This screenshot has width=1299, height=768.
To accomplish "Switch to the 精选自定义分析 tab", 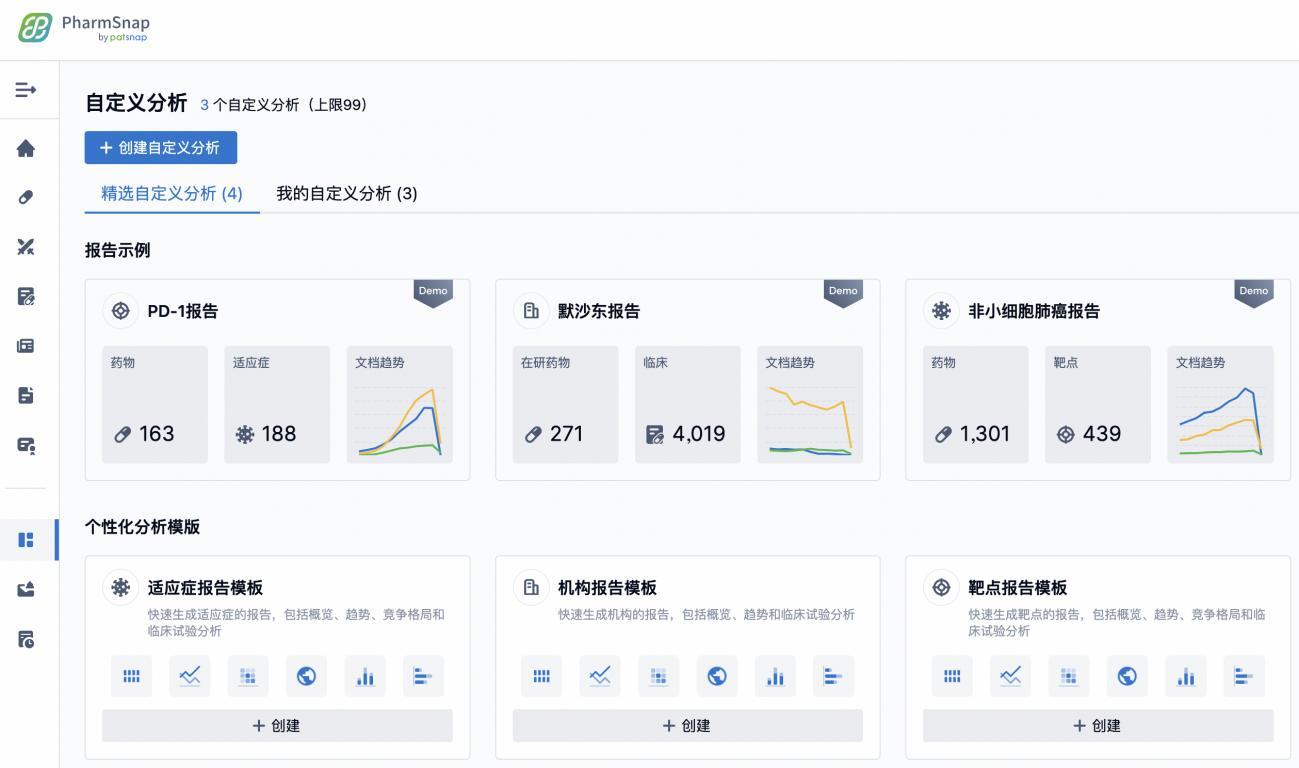I will coord(170,194).
